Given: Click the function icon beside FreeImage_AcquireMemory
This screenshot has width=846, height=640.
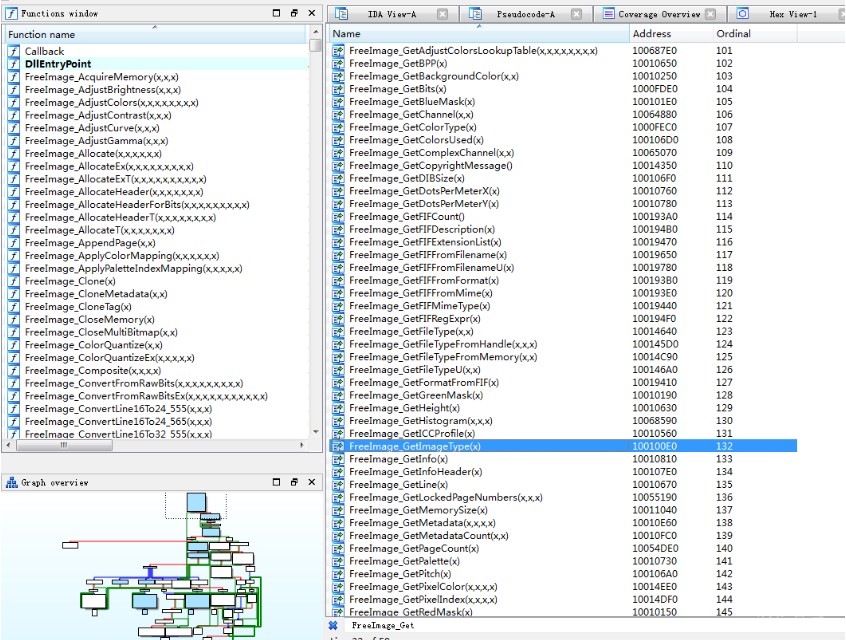Looking at the screenshot, I should 13,77.
